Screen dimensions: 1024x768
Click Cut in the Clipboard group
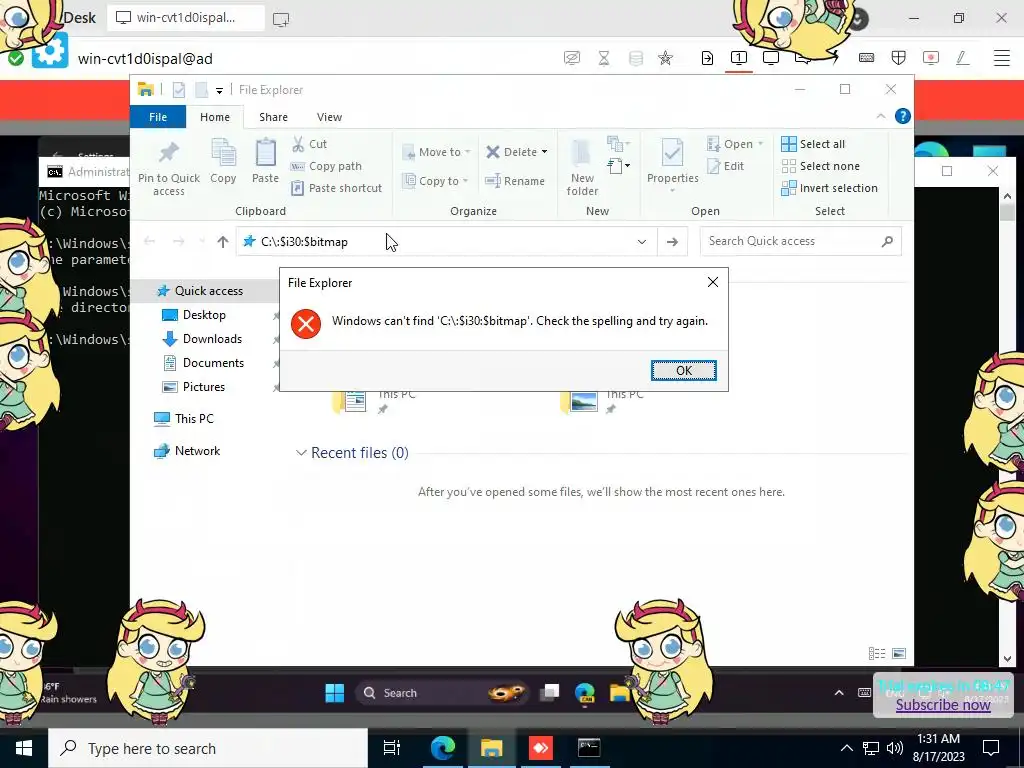tap(310, 144)
